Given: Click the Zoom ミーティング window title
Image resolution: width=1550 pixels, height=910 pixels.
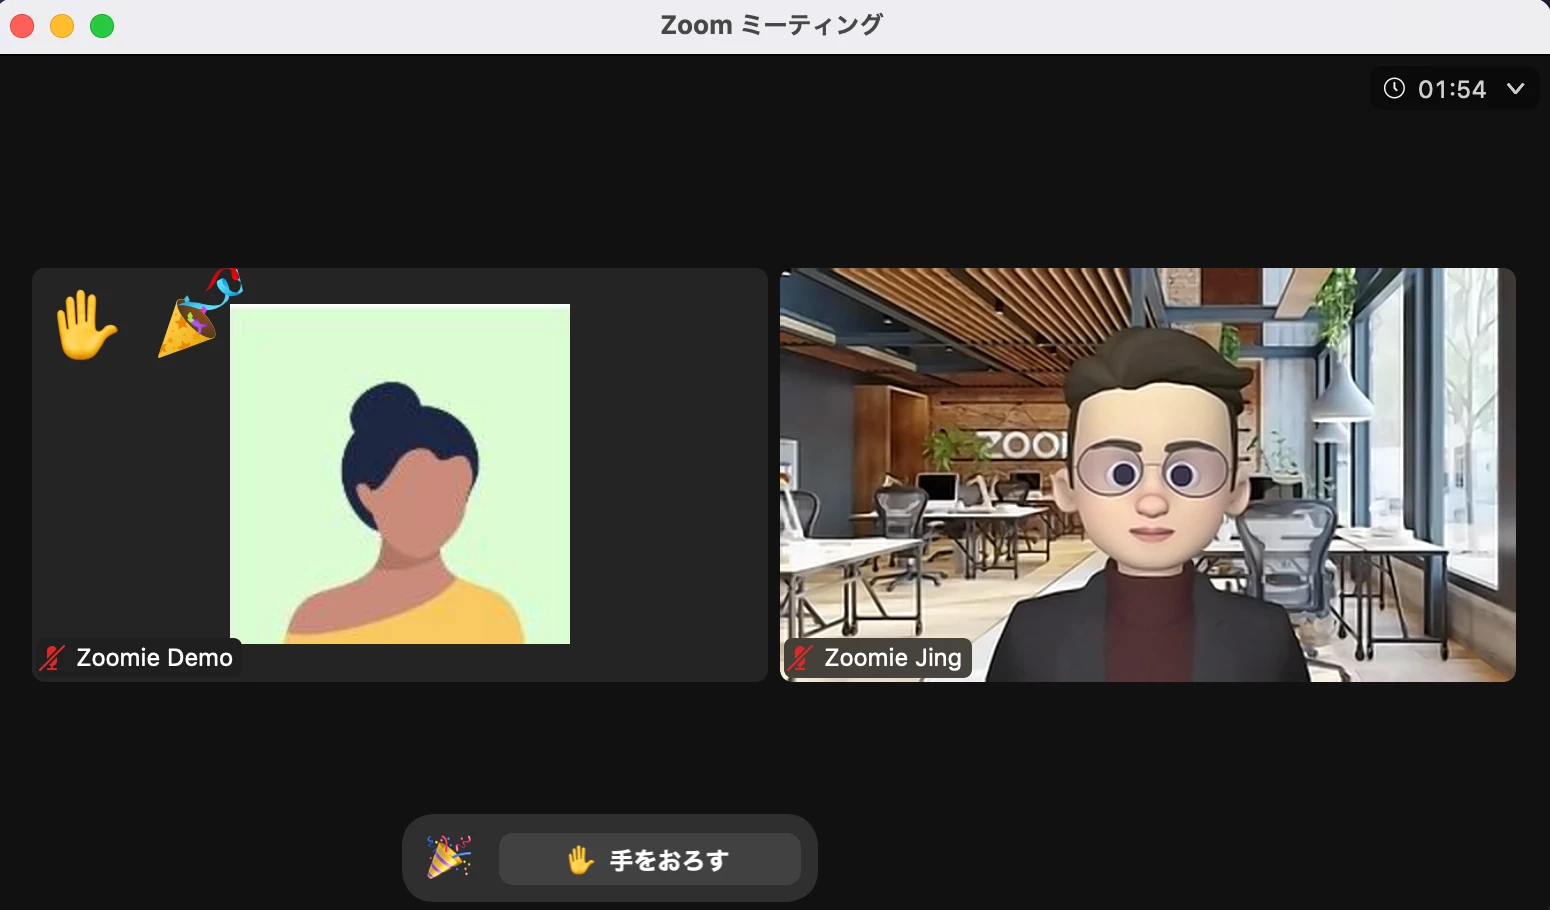Looking at the screenshot, I should [772, 25].
